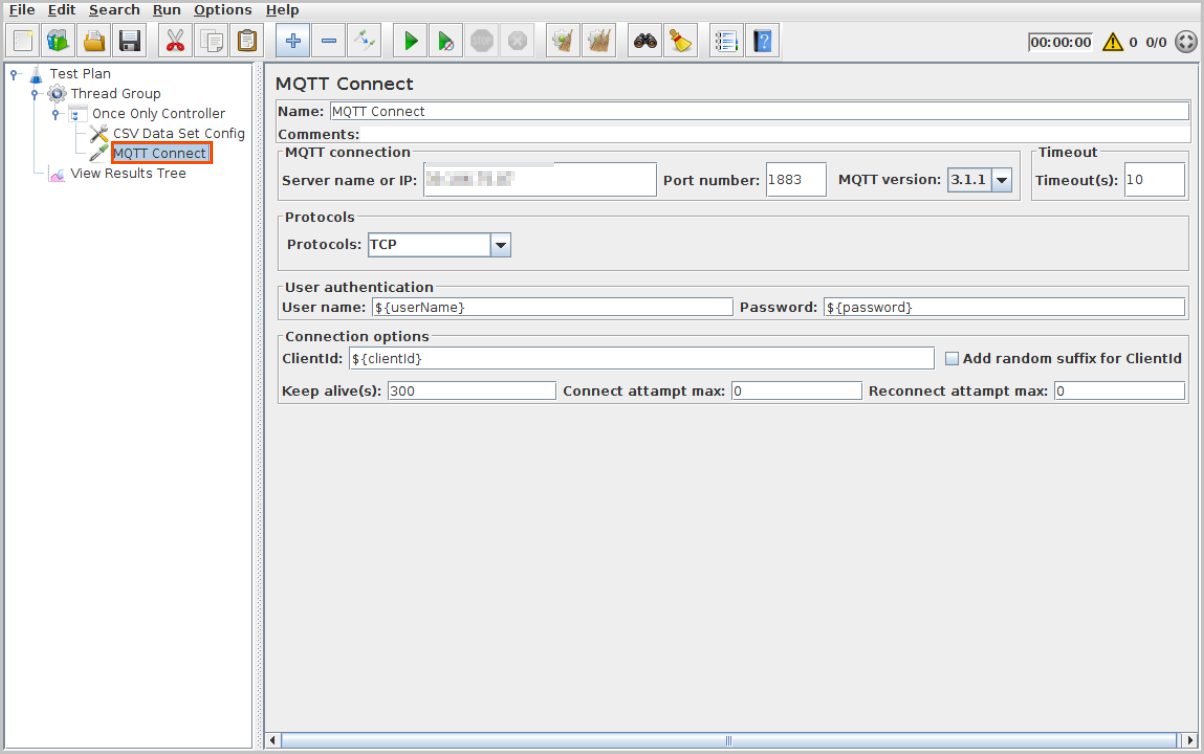This screenshot has width=1204, height=754.
Task: Open Help with question mark icon
Action: [763, 41]
